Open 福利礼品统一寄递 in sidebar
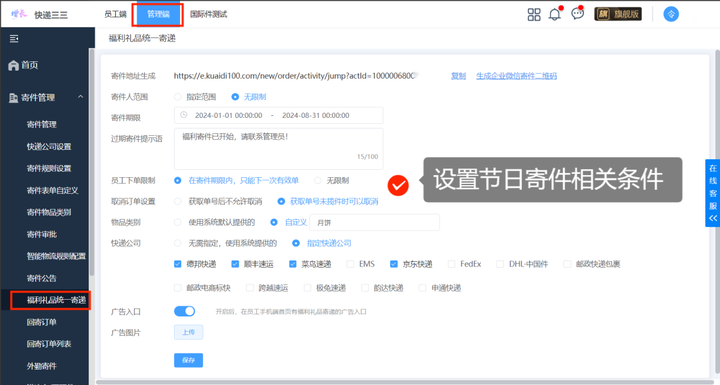The height and width of the screenshot is (385, 720). [x=56, y=300]
